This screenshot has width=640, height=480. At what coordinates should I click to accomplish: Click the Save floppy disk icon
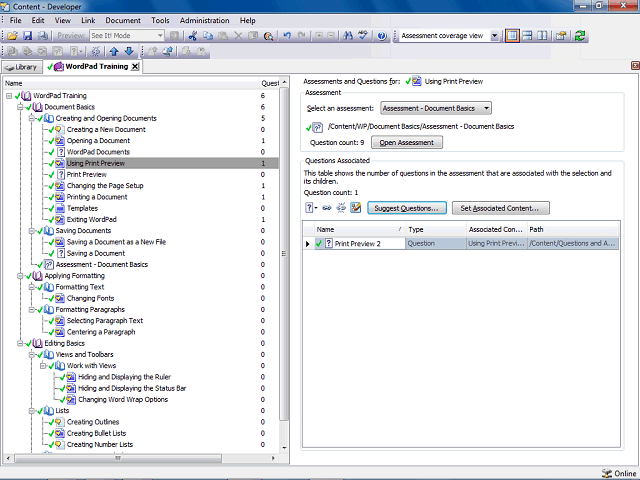pos(27,36)
